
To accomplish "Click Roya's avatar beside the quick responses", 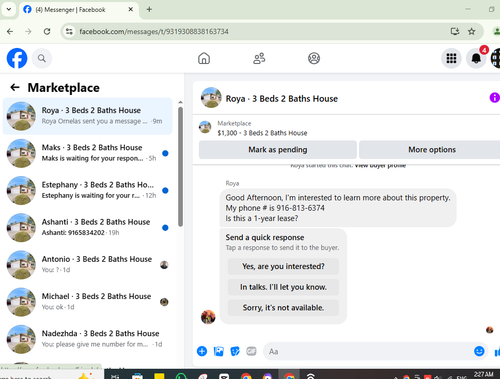I will tap(208, 317).
